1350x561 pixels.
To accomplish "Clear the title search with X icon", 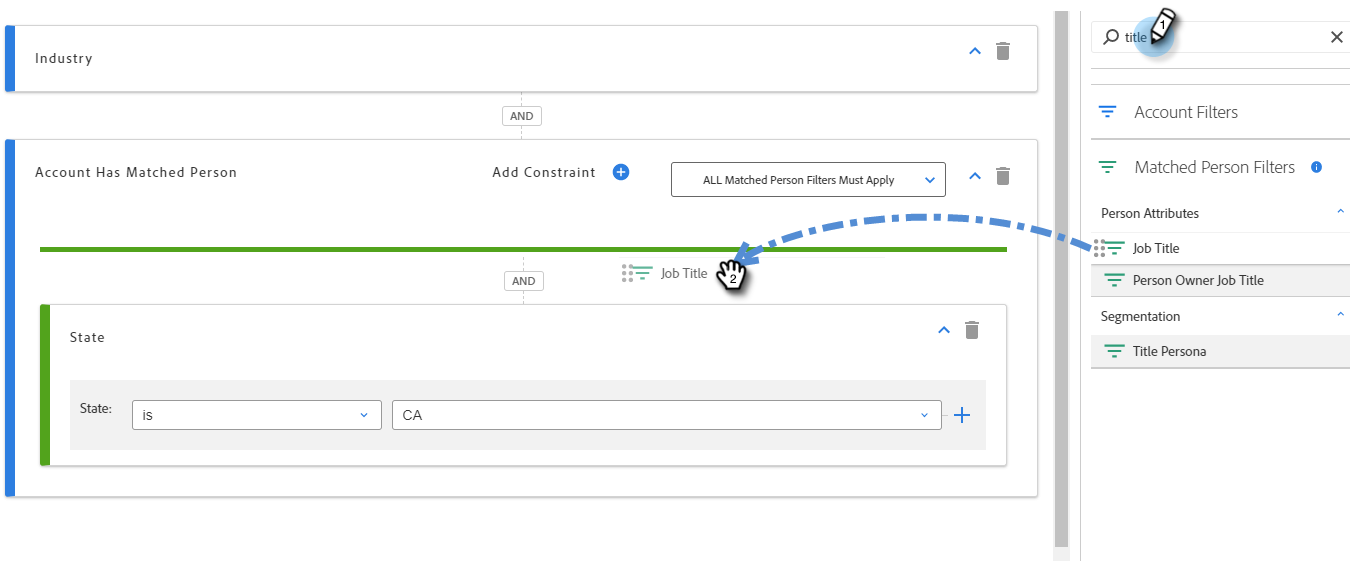I will 1336,37.
